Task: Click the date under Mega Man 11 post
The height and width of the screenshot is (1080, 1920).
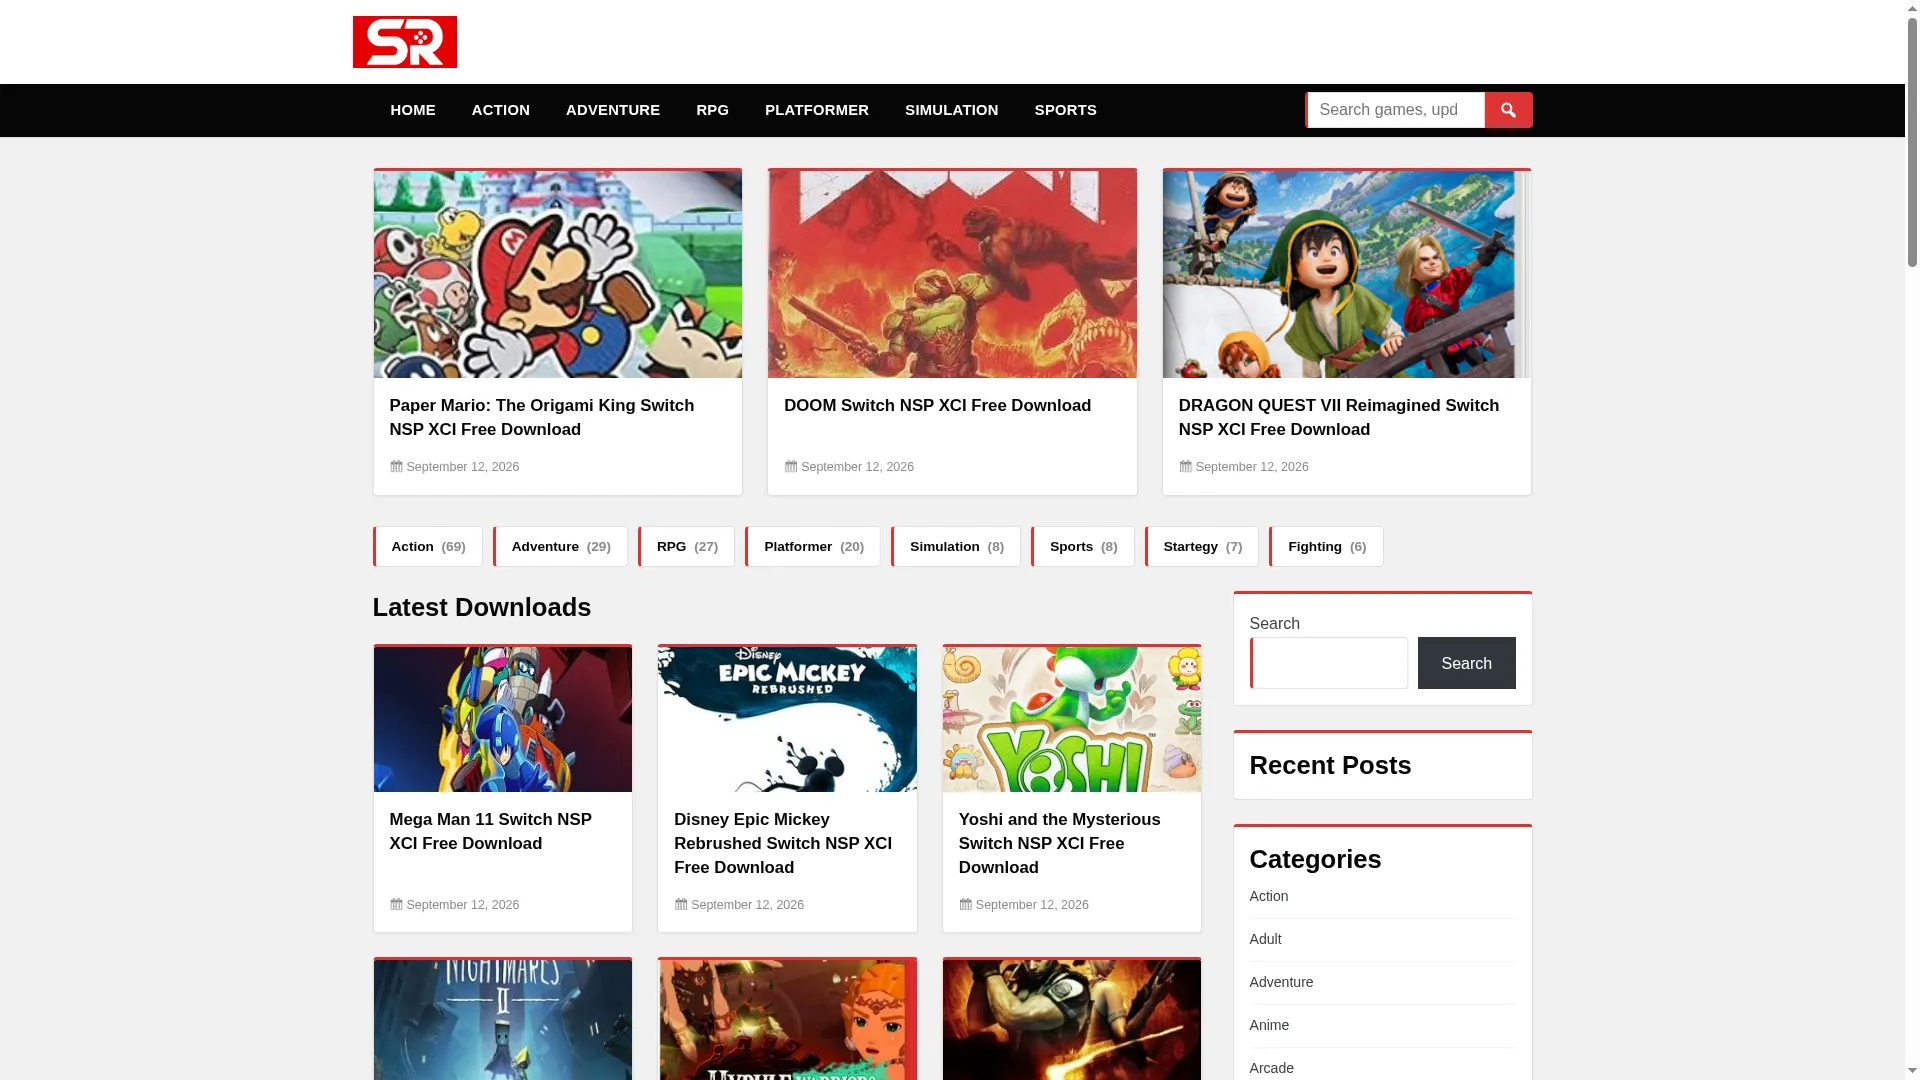Action: tap(463, 905)
